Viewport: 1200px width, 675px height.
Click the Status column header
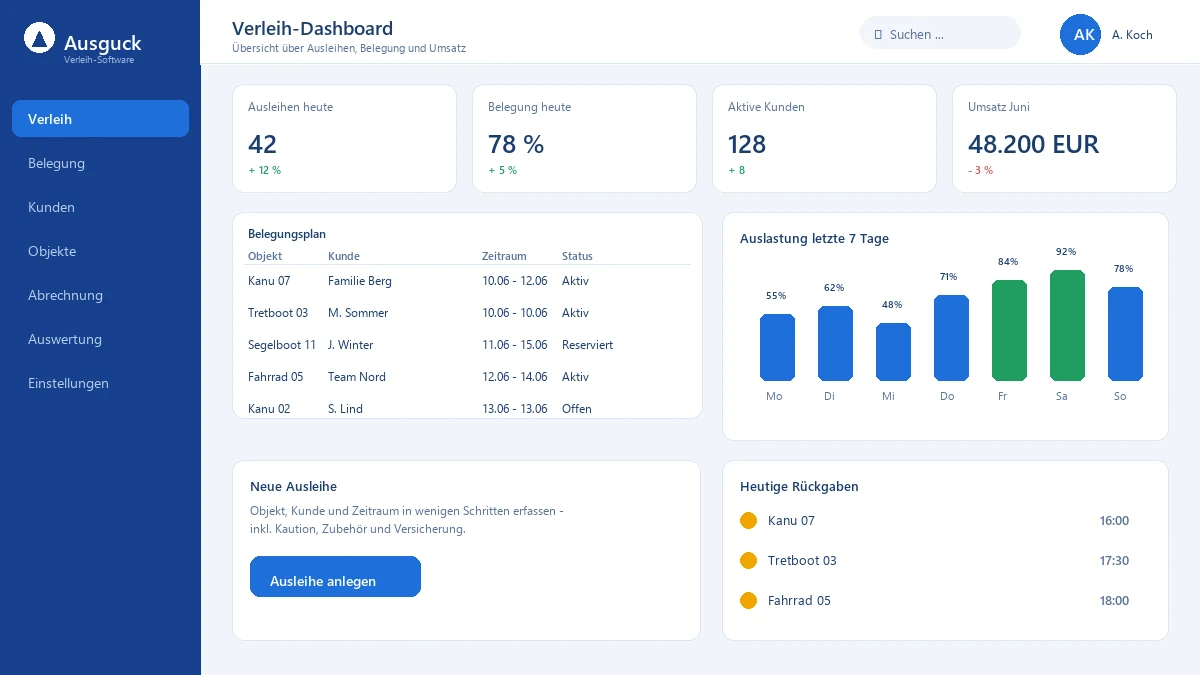pos(577,256)
